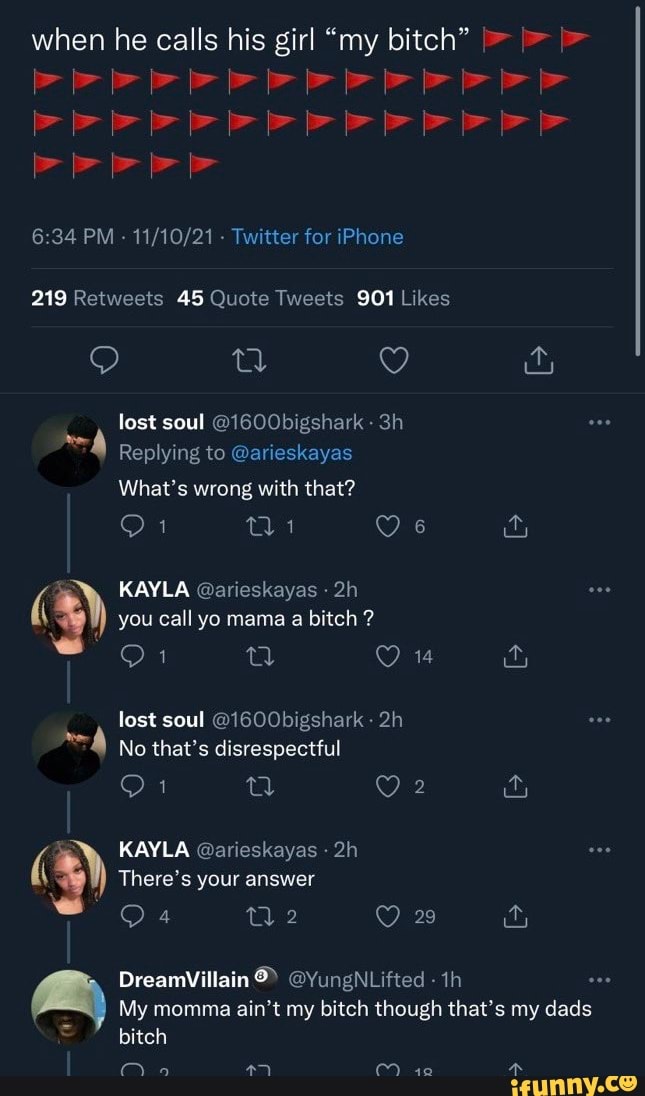Image resolution: width=645 pixels, height=1096 pixels.
Task: Reply to "you call yo mama" tweet
Action: pyautogui.click(x=132, y=657)
